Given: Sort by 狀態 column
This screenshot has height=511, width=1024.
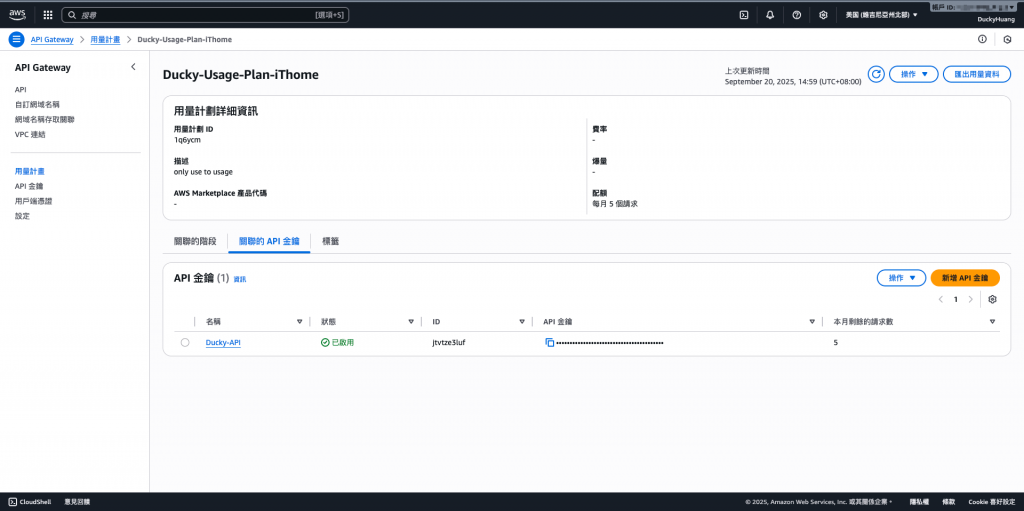Looking at the screenshot, I should coord(411,321).
